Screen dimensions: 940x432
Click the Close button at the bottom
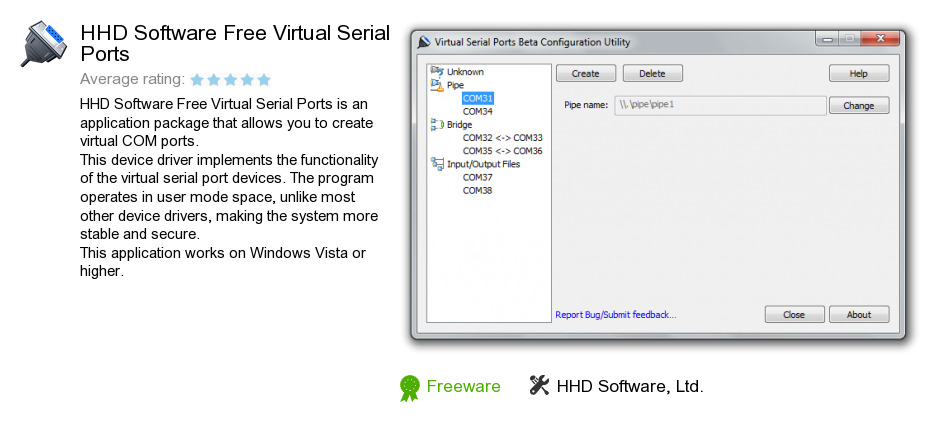pyautogui.click(x=794, y=315)
